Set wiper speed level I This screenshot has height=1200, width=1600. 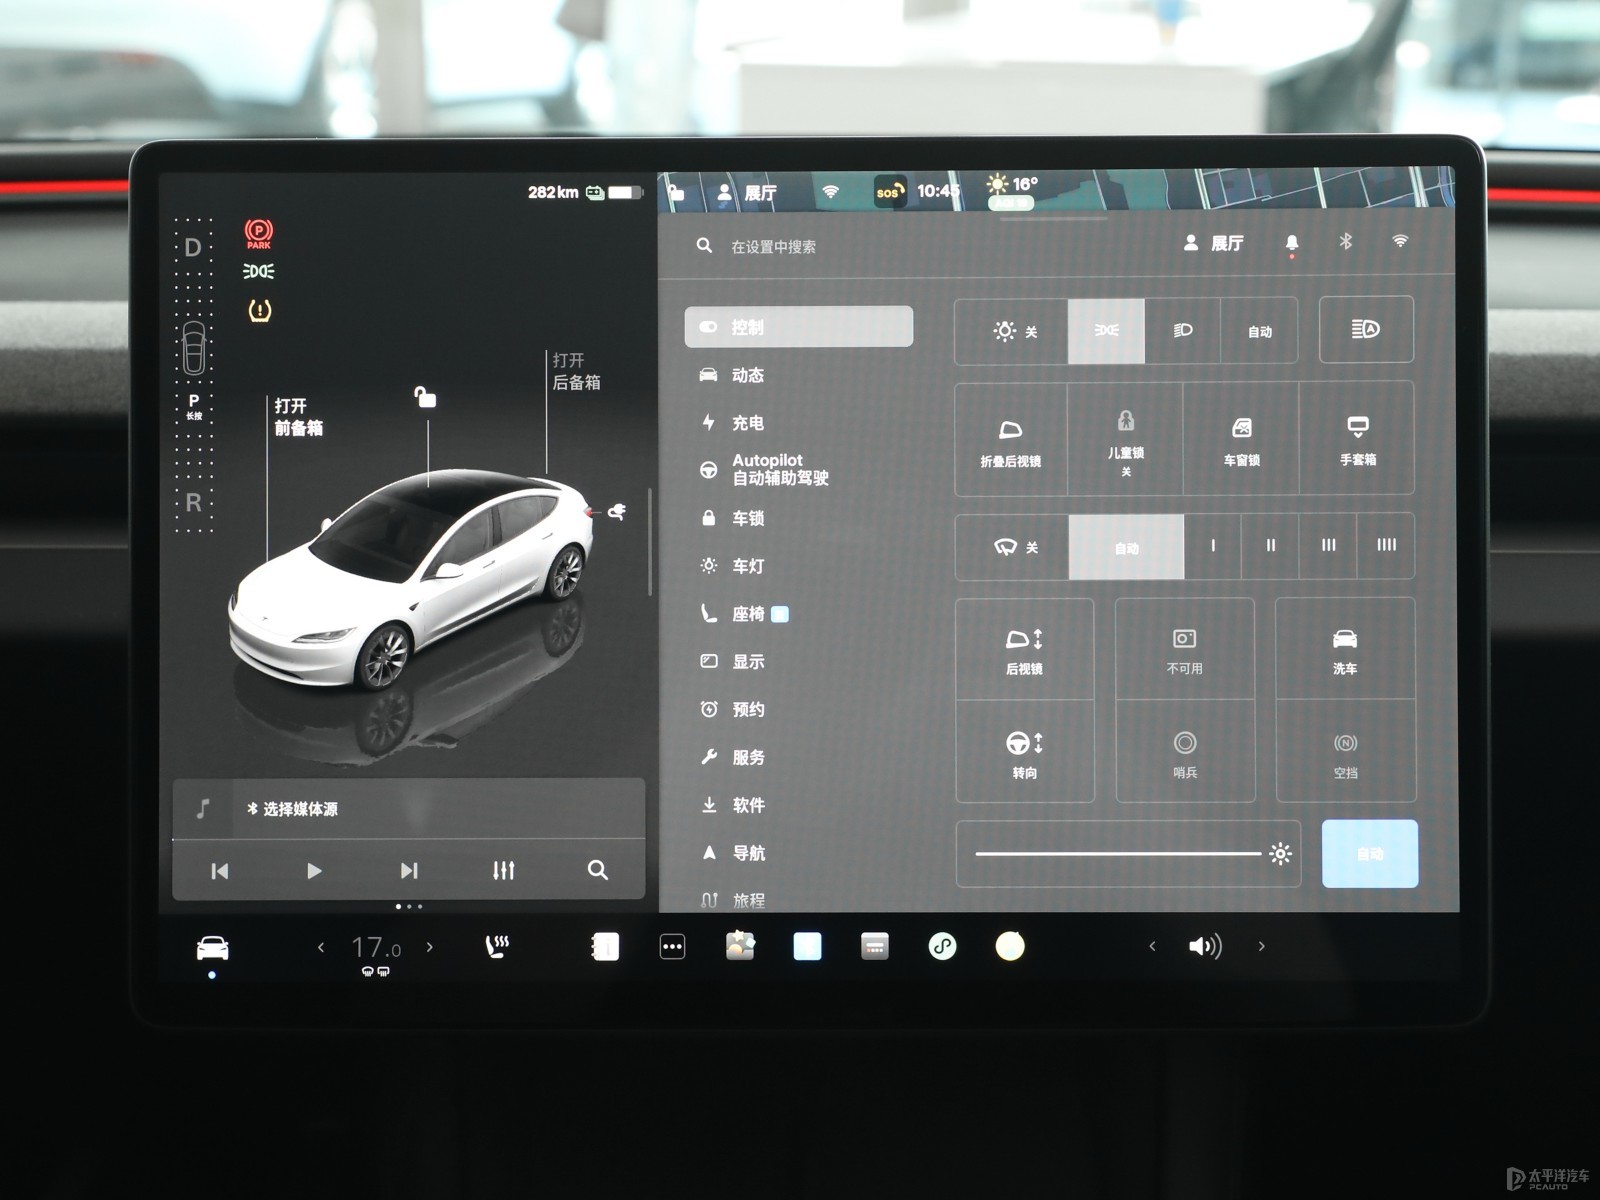point(1213,546)
